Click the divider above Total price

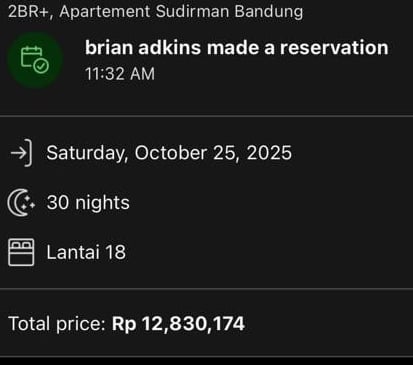(x=206, y=288)
